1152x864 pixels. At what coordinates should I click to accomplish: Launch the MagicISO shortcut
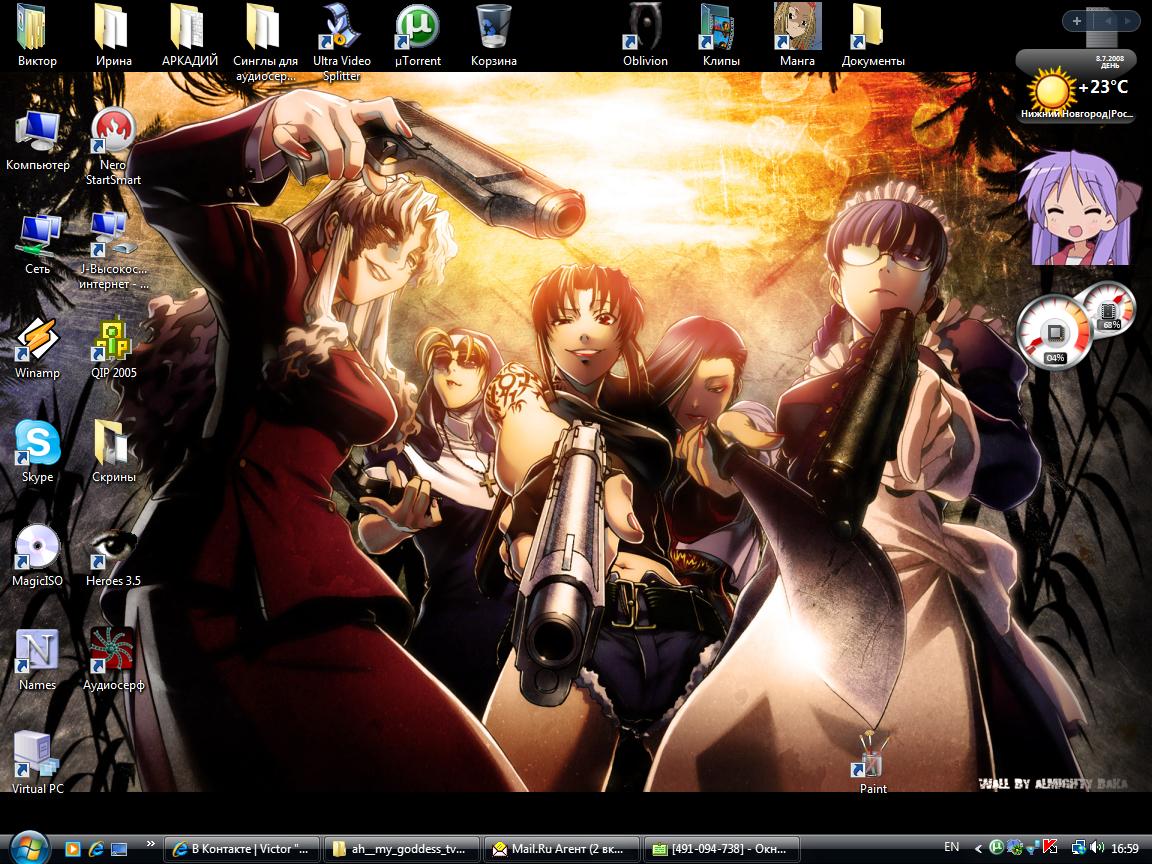pyautogui.click(x=37, y=556)
